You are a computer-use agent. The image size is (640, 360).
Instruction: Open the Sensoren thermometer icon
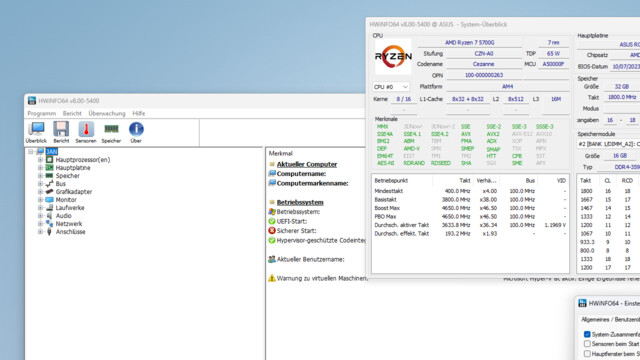(86, 132)
